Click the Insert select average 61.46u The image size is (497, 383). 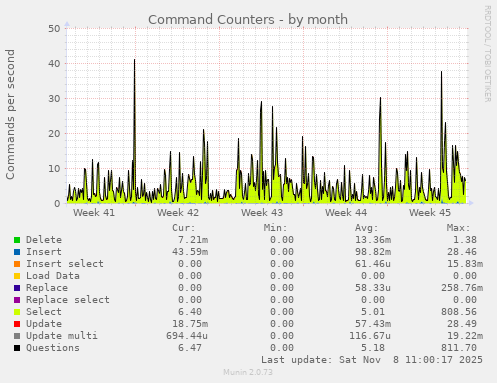[373, 264]
